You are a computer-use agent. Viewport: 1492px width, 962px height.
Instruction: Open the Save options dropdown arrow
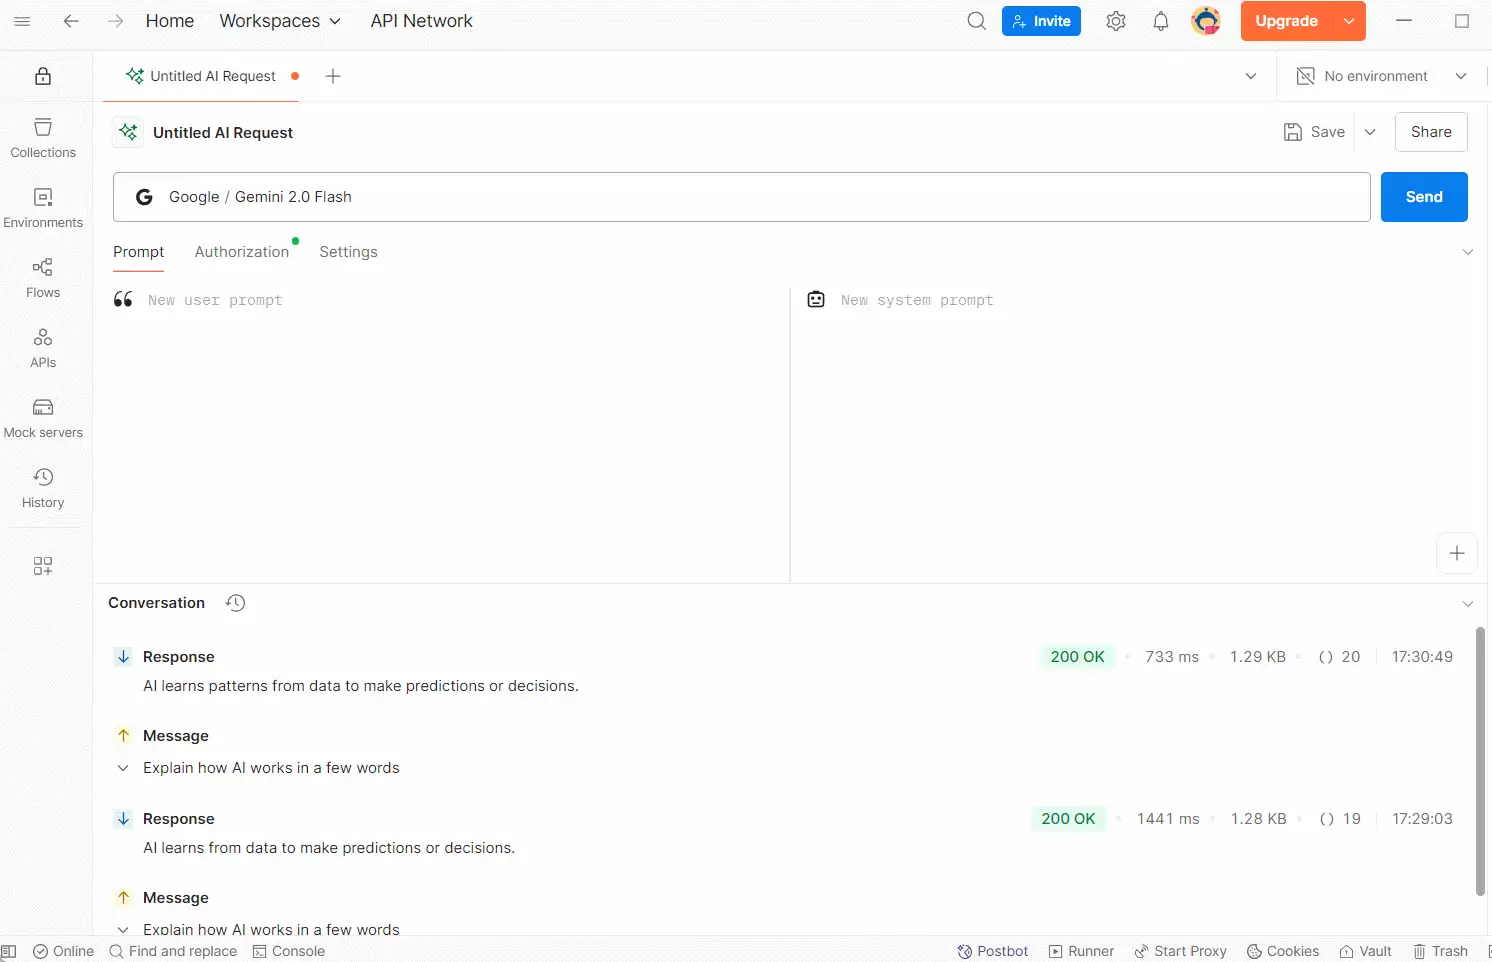coord(1370,132)
